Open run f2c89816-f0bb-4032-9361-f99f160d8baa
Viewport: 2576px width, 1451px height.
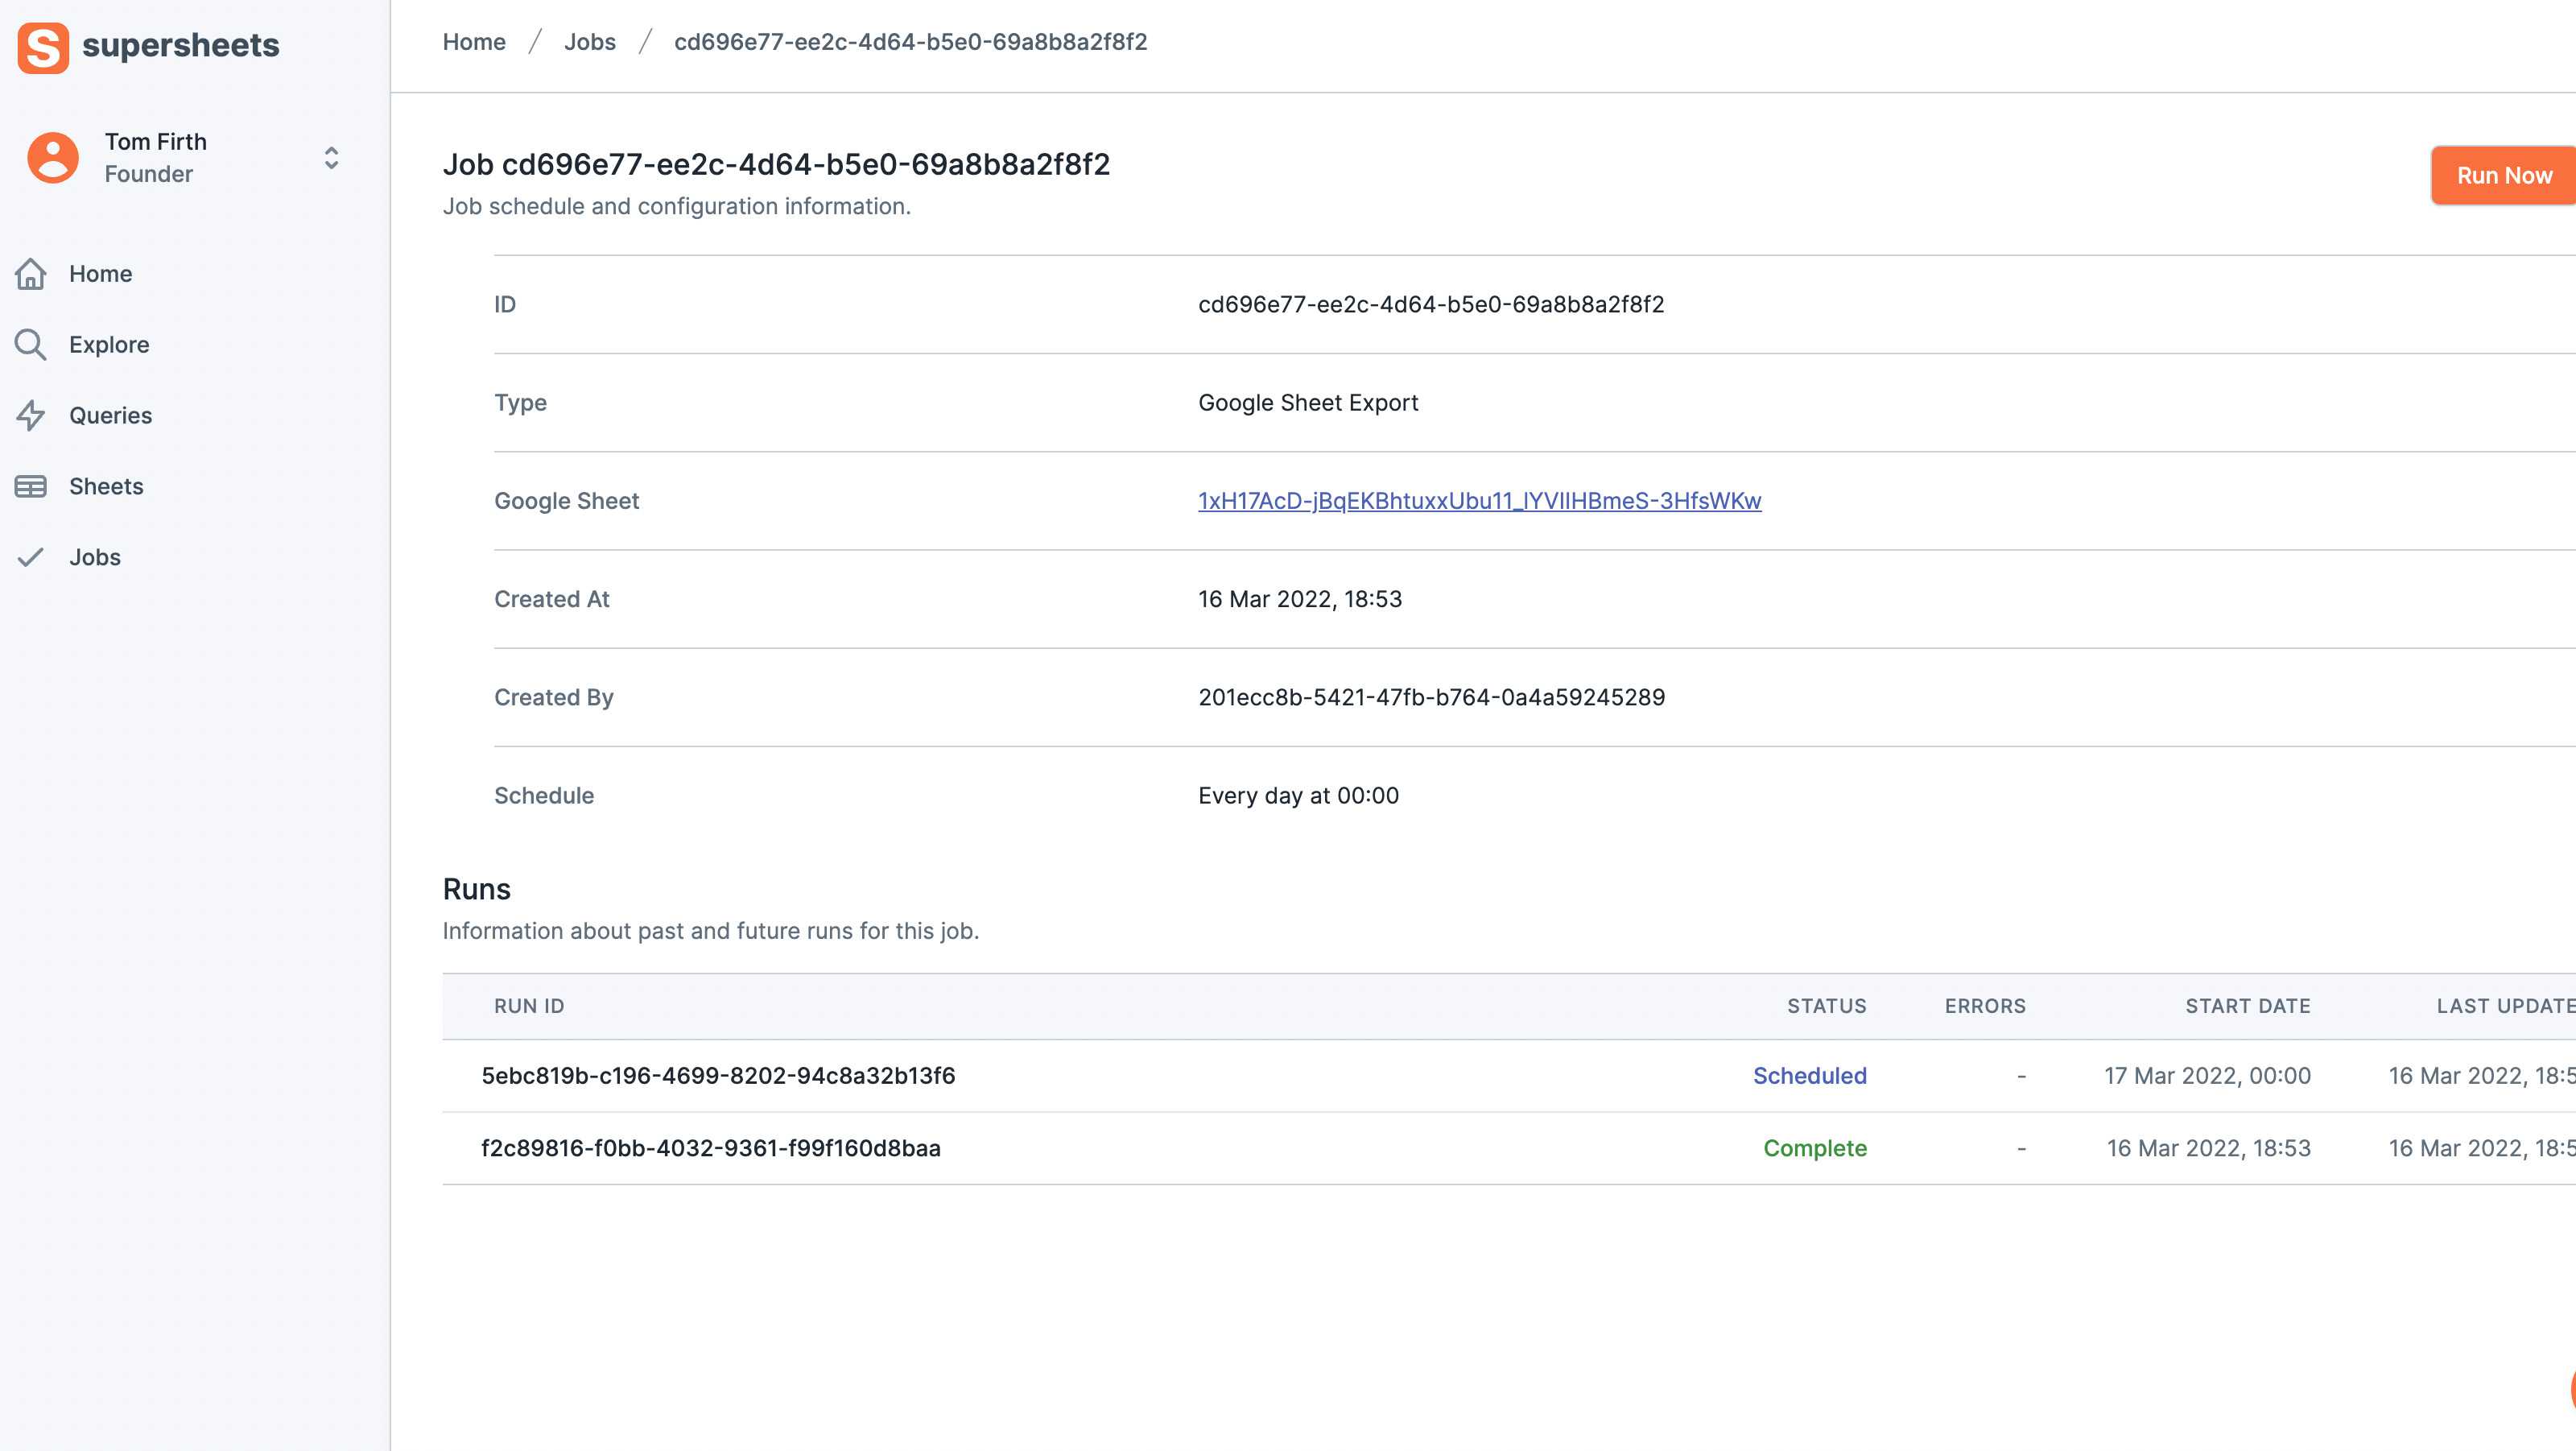point(711,1148)
